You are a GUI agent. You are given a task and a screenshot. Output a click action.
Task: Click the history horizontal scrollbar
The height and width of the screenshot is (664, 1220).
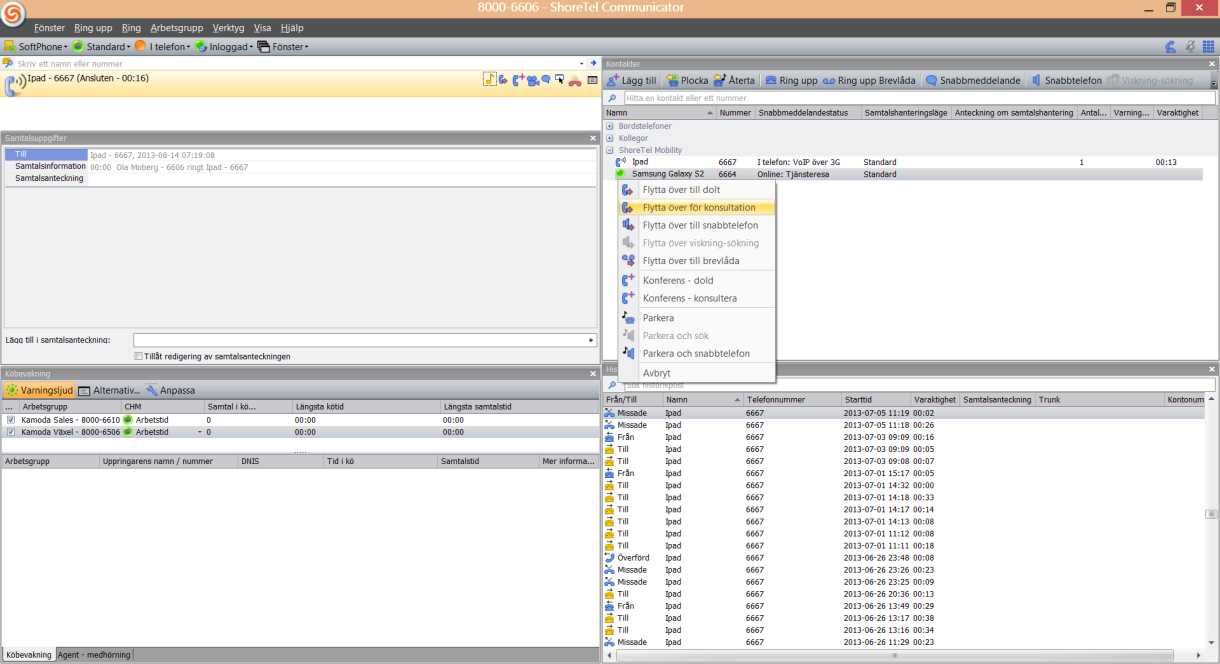coord(895,656)
